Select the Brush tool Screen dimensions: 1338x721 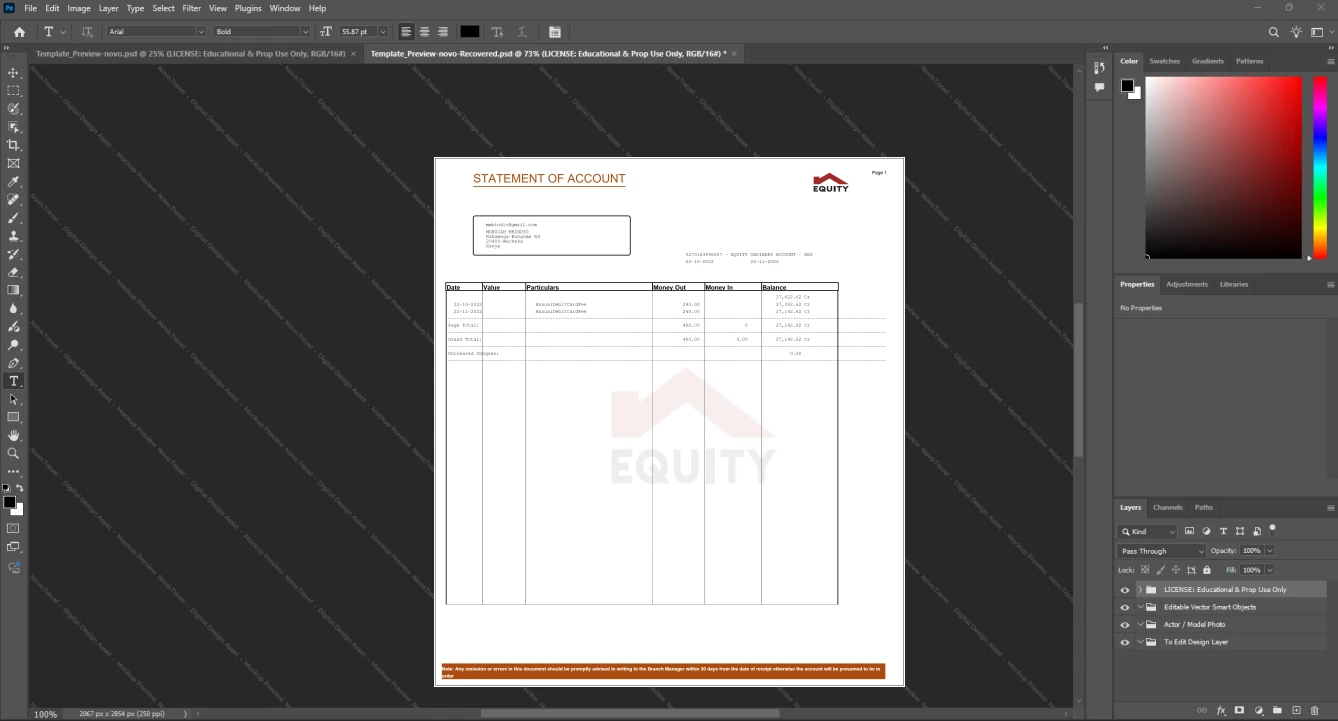tap(13, 218)
